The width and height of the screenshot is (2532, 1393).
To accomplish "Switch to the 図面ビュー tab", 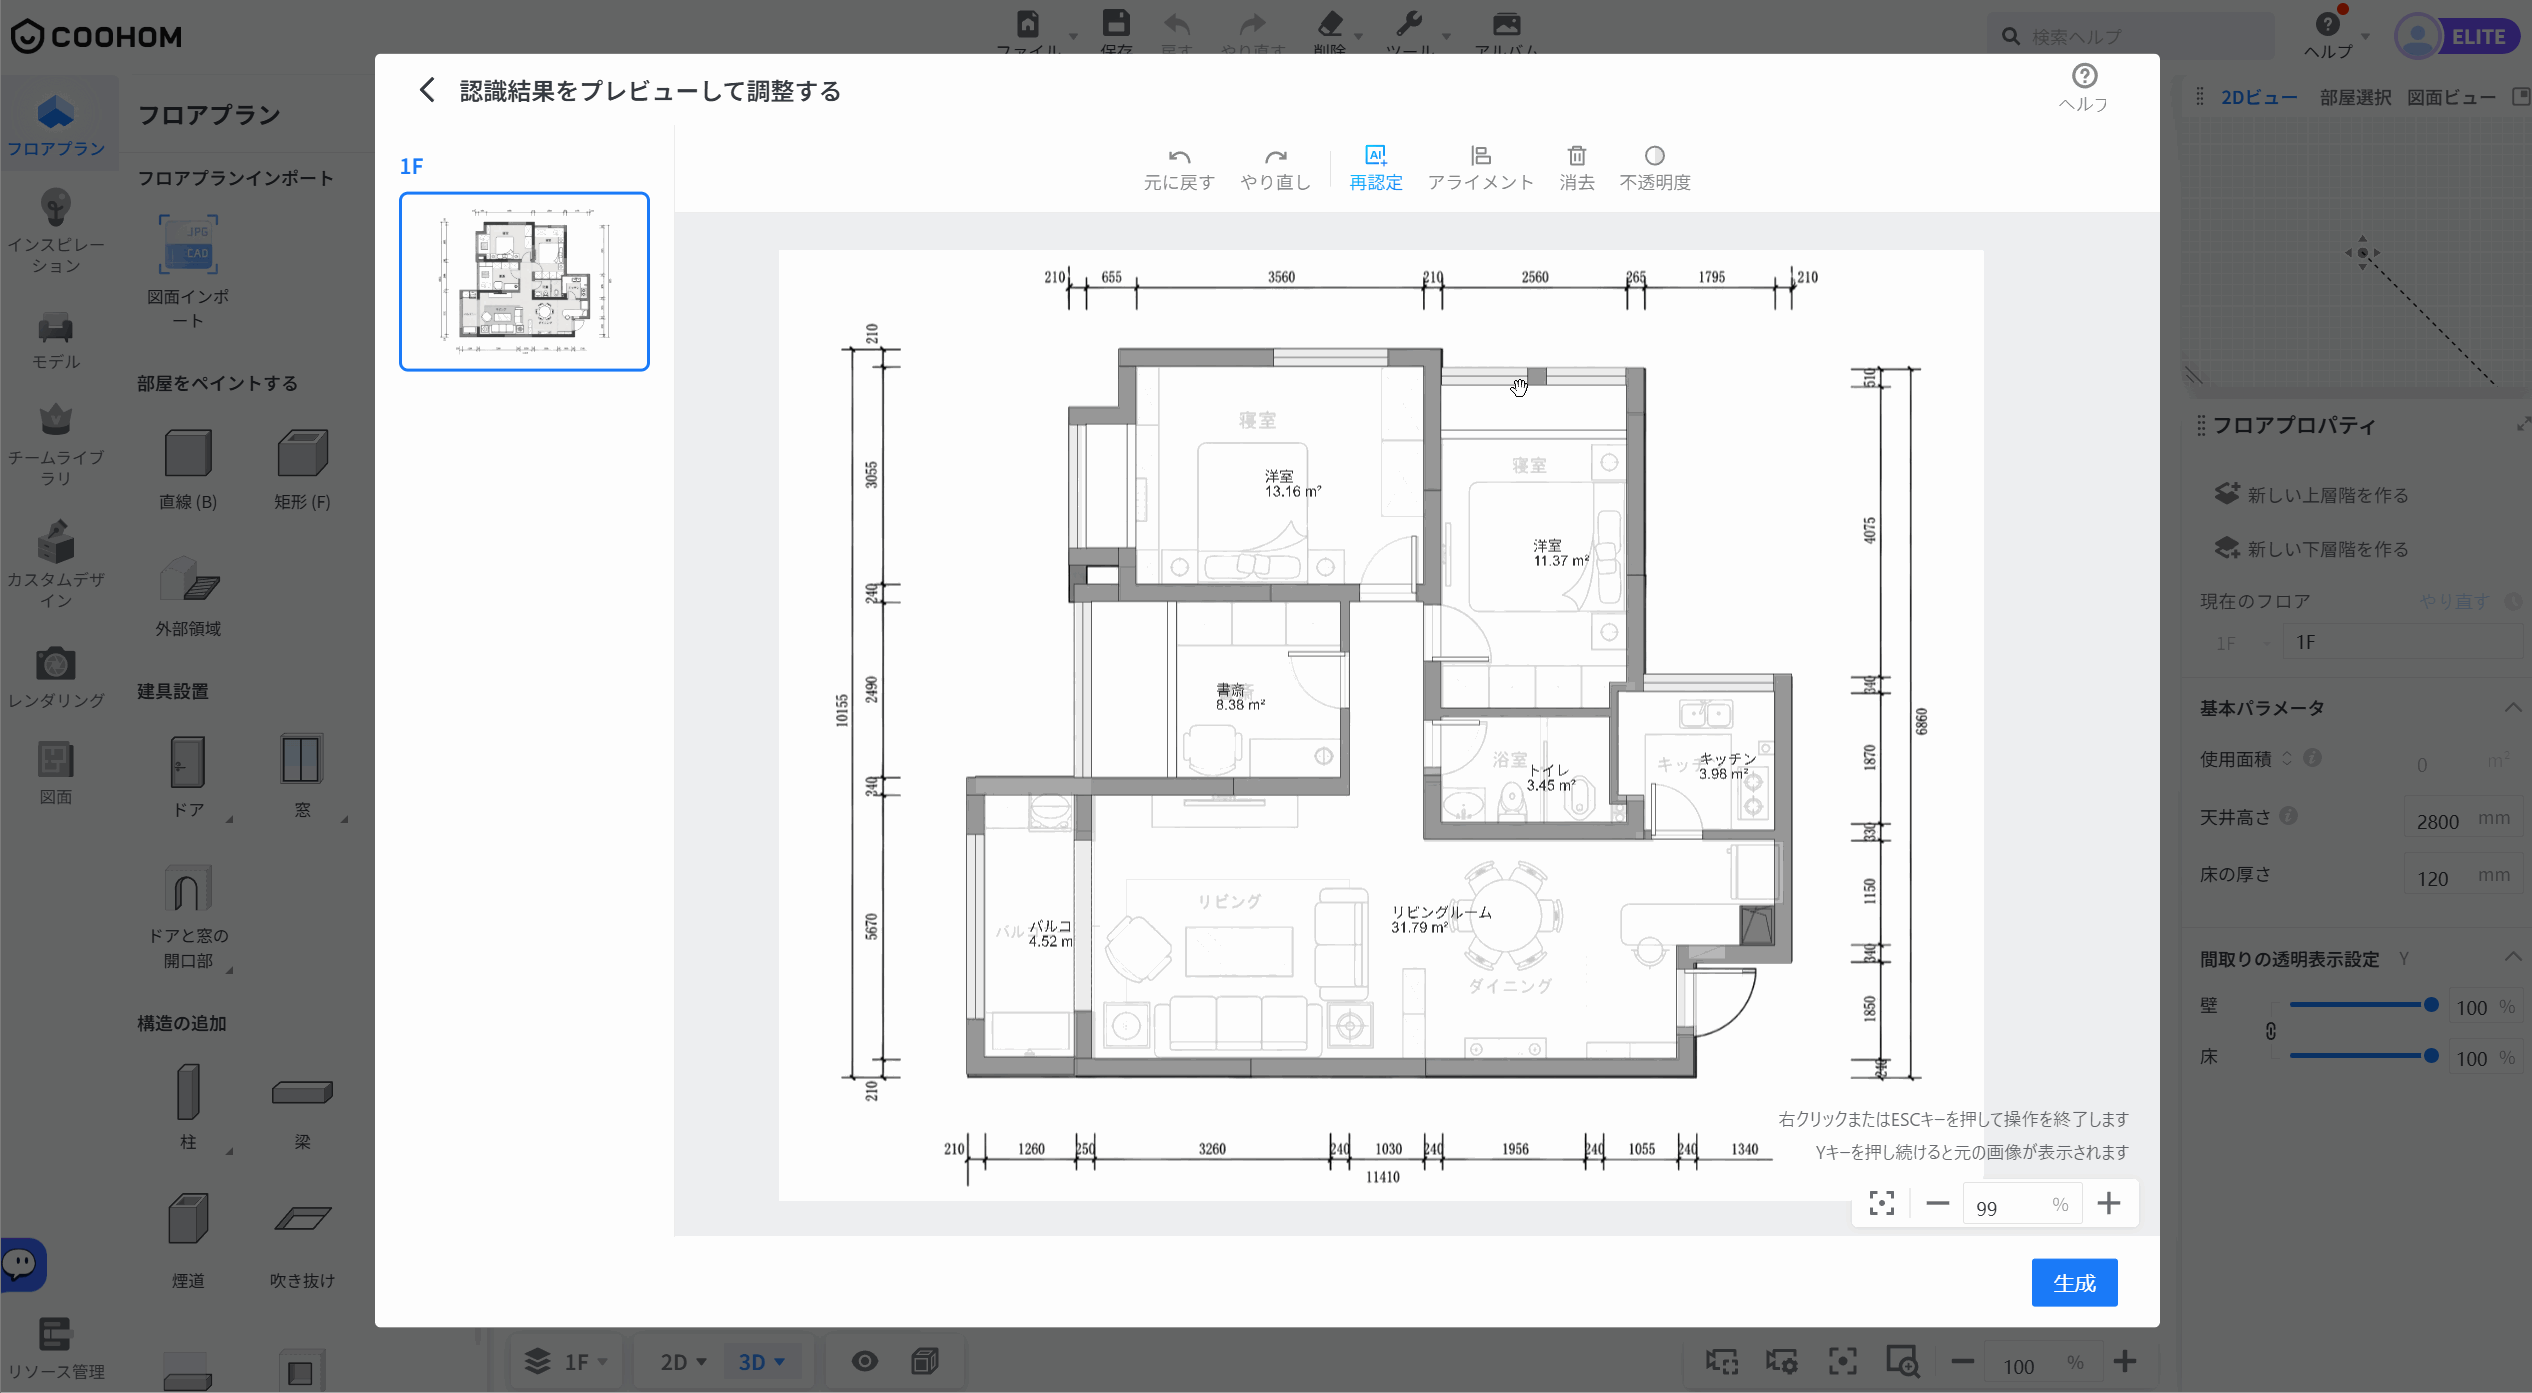I will 2451,97.
